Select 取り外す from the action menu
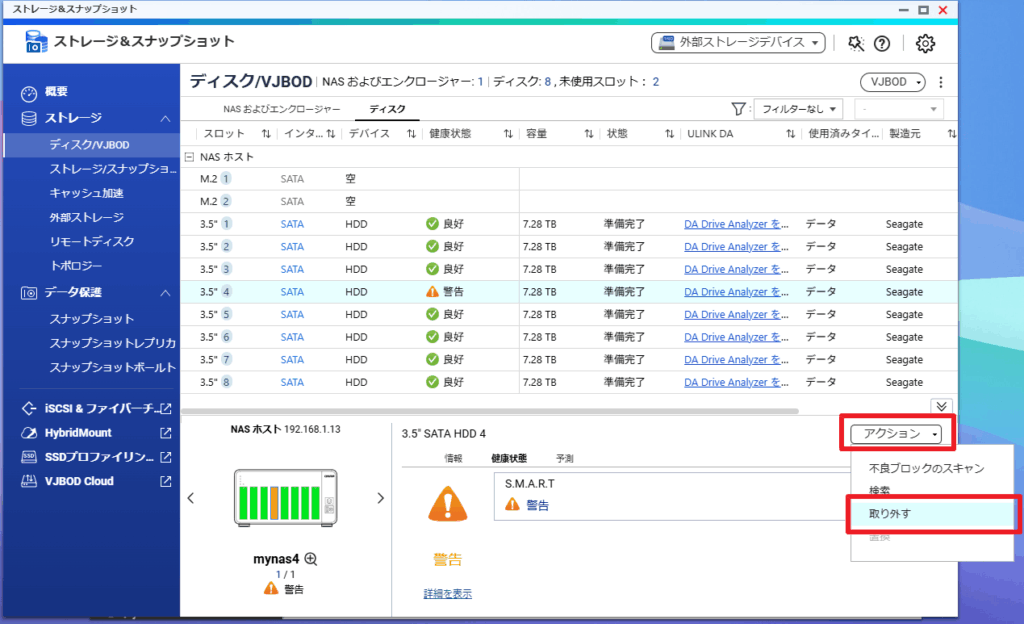Image resolution: width=1024 pixels, height=624 pixels. 932,514
